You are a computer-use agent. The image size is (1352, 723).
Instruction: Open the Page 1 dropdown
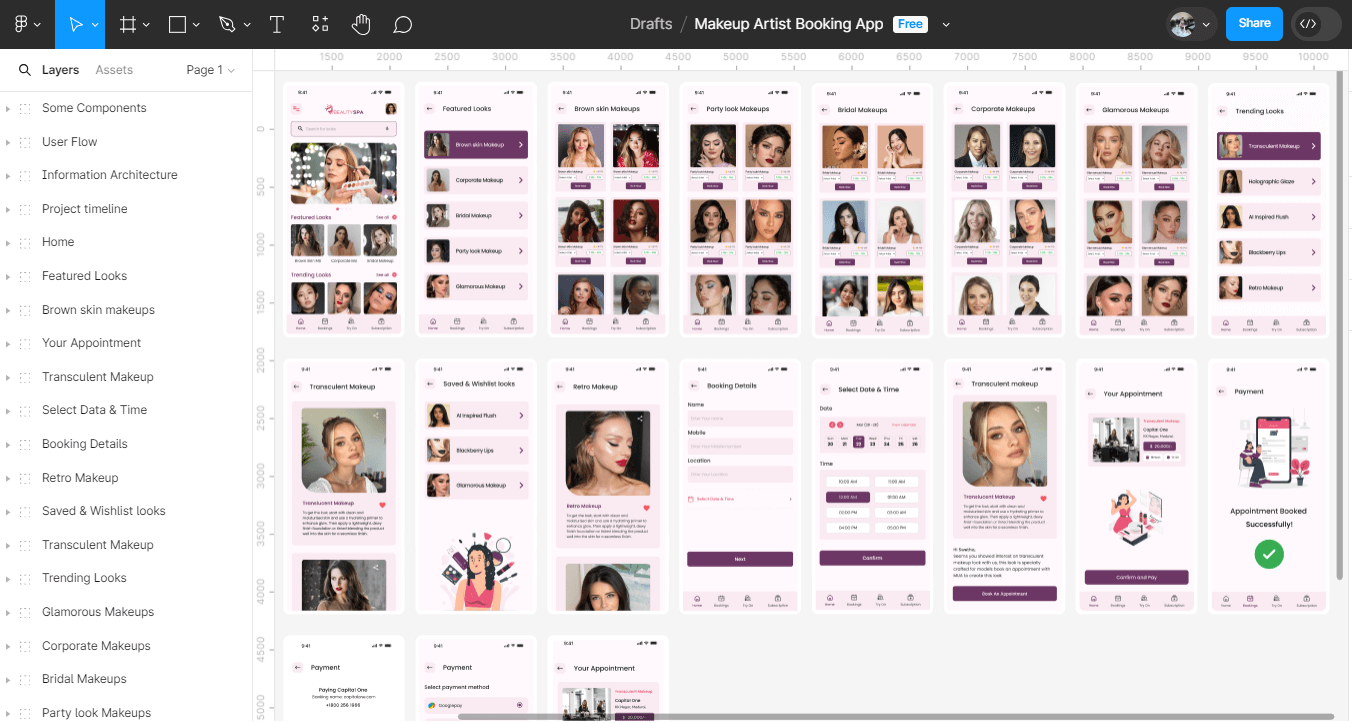coord(210,70)
